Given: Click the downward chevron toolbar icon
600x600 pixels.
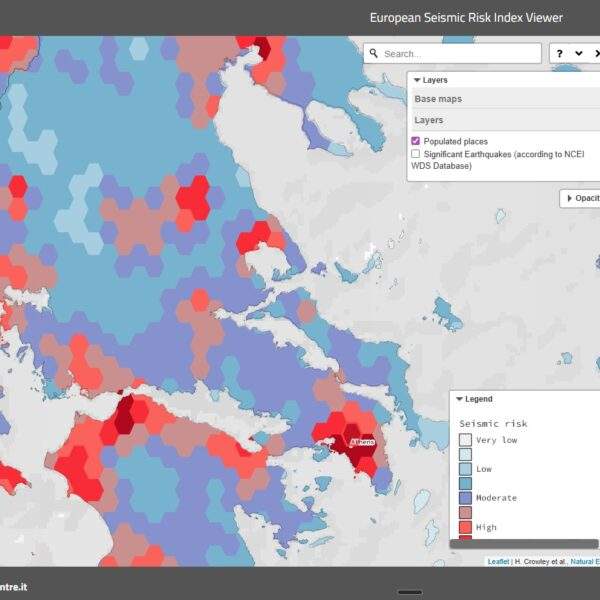Looking at the screenshot, I should (x=578, y=54).
